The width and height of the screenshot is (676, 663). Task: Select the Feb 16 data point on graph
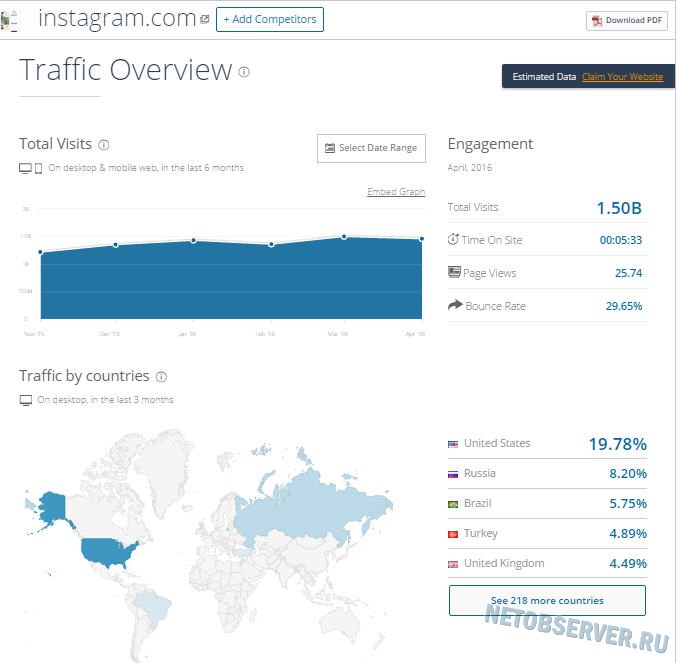(x=271, y=244)
